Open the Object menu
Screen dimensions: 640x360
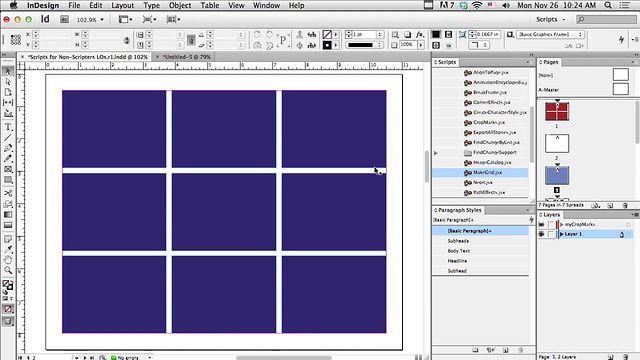point(180,5)
